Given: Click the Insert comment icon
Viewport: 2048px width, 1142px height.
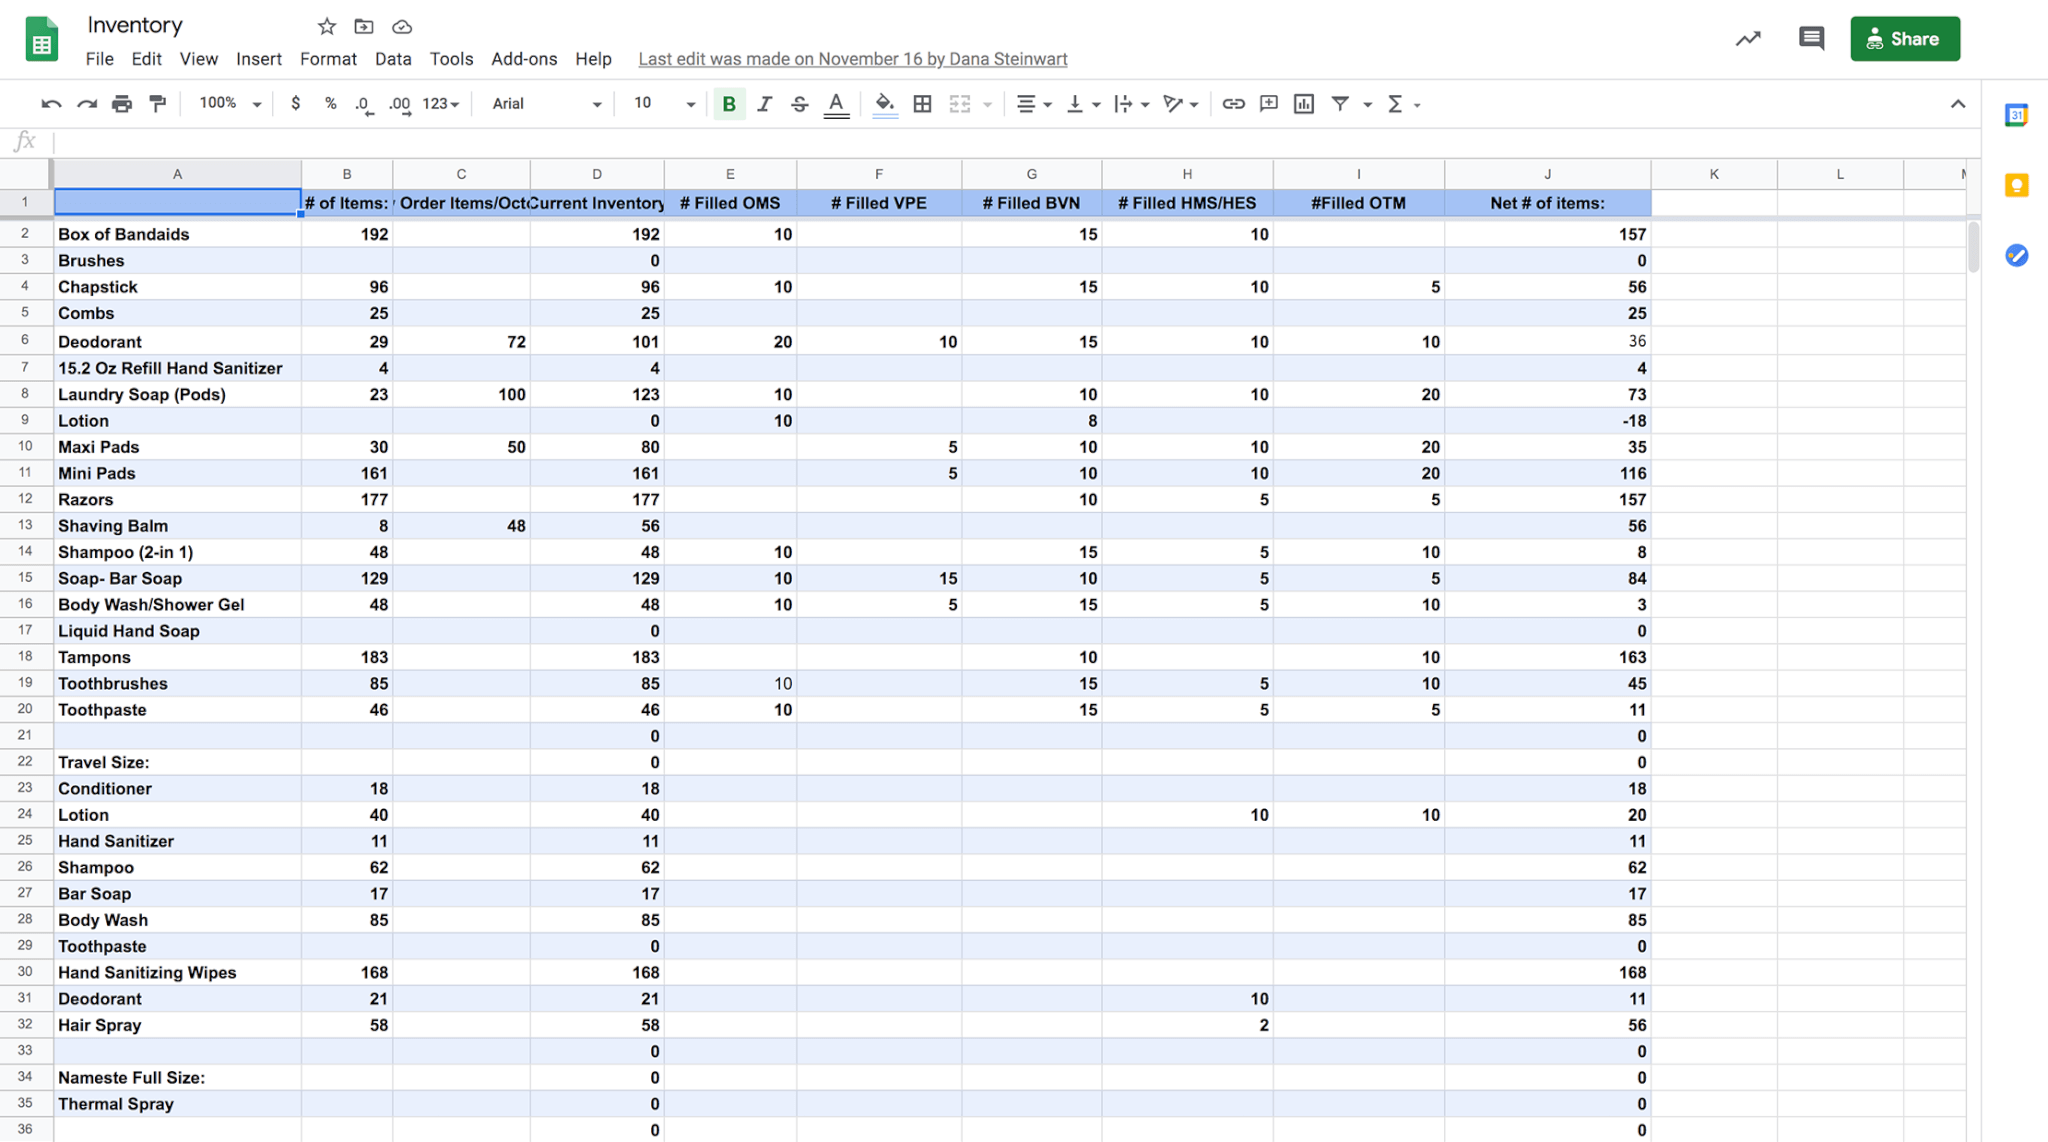Looking at the screenshot, I should [1268, 104].
